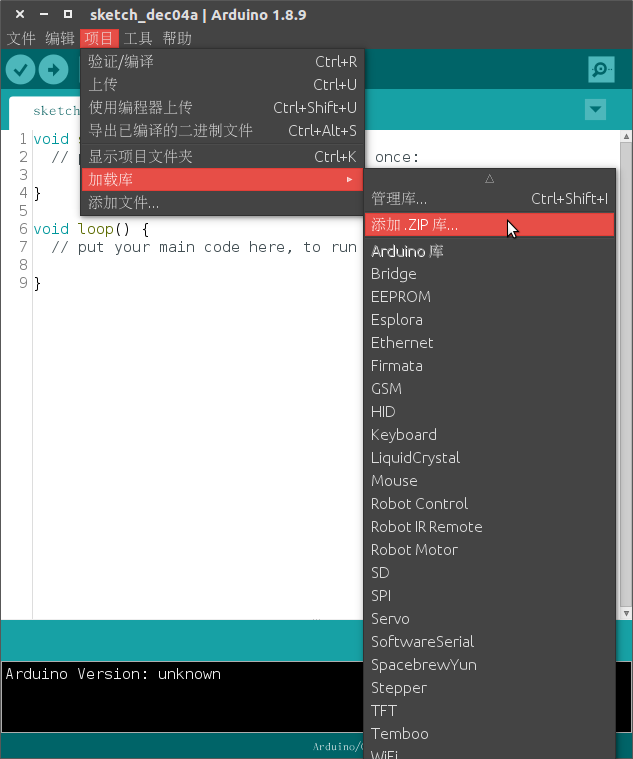This screenshot has width=633, height=759.
Task: Include the Bridge library
Action: pos(489,274)
